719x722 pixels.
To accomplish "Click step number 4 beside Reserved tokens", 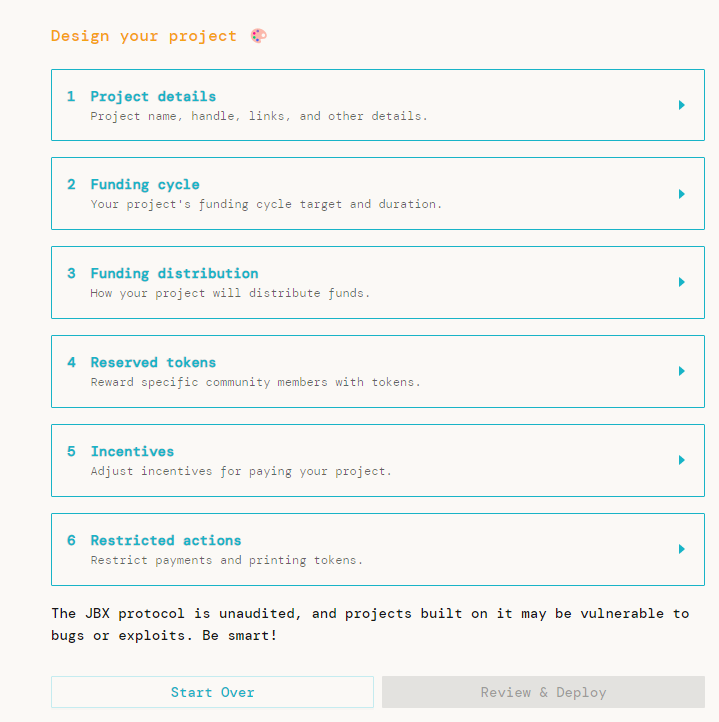I will 71,362.
